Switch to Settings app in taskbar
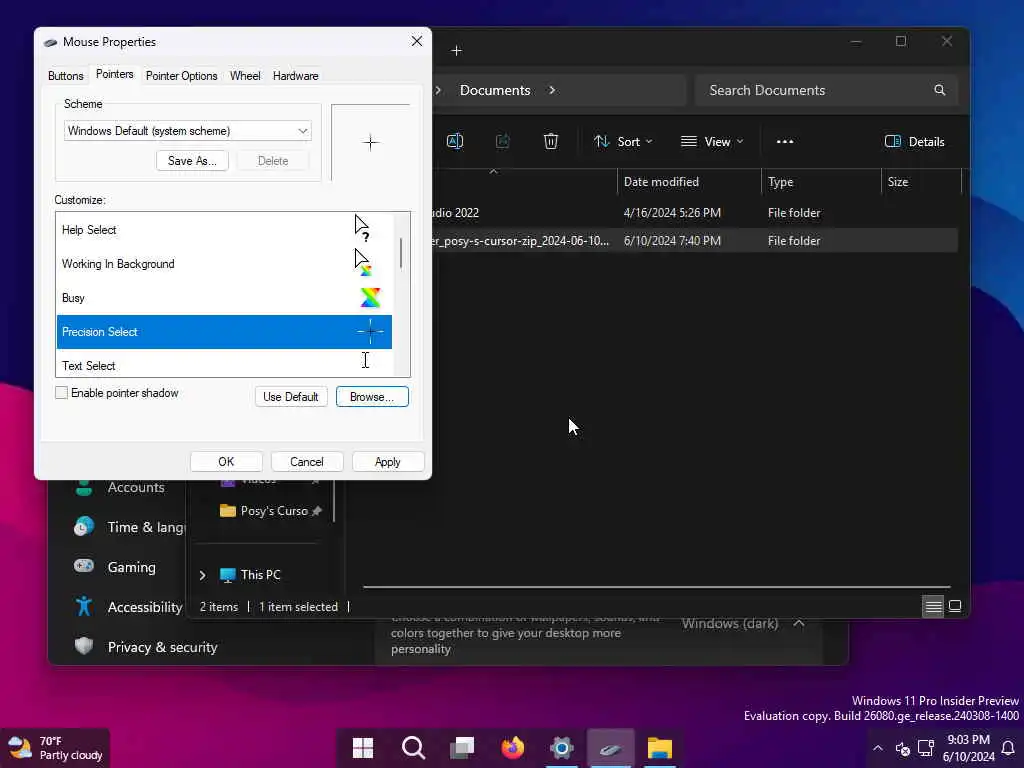The image size is (1024, 768). coord(562,748)
